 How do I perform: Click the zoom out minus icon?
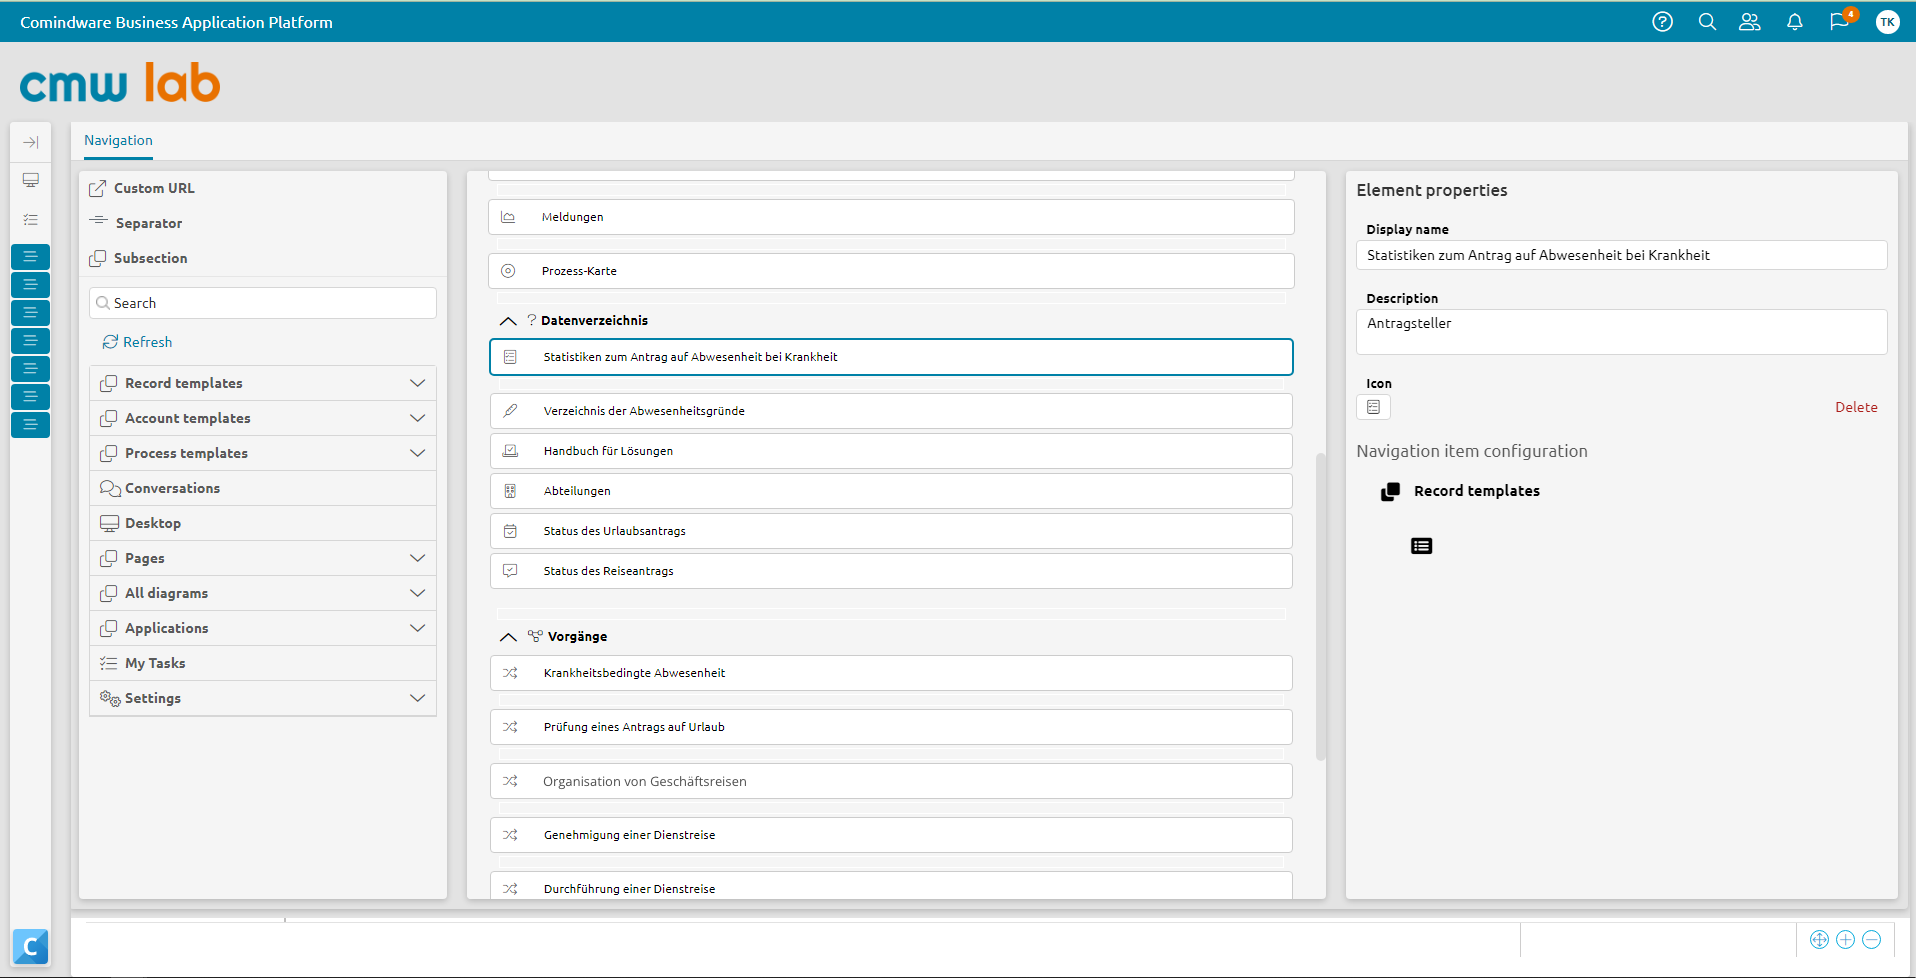pos(1872,940)
